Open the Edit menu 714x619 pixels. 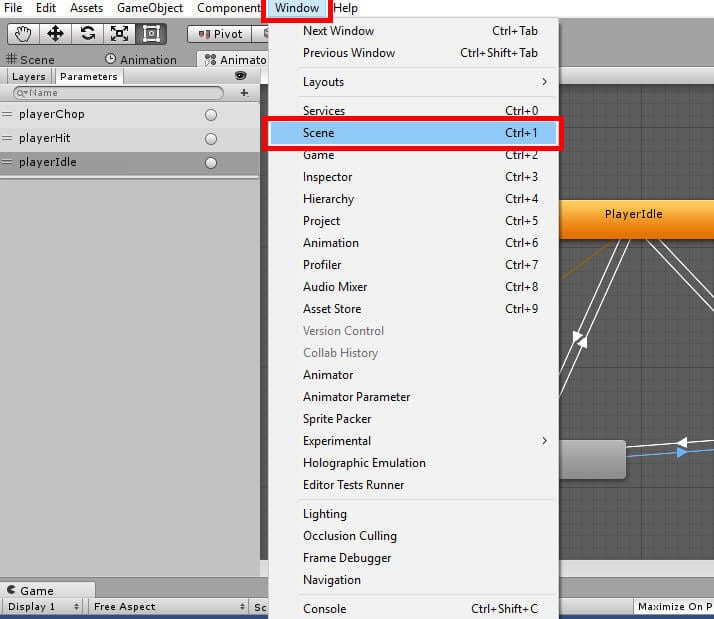pos(46,8)
